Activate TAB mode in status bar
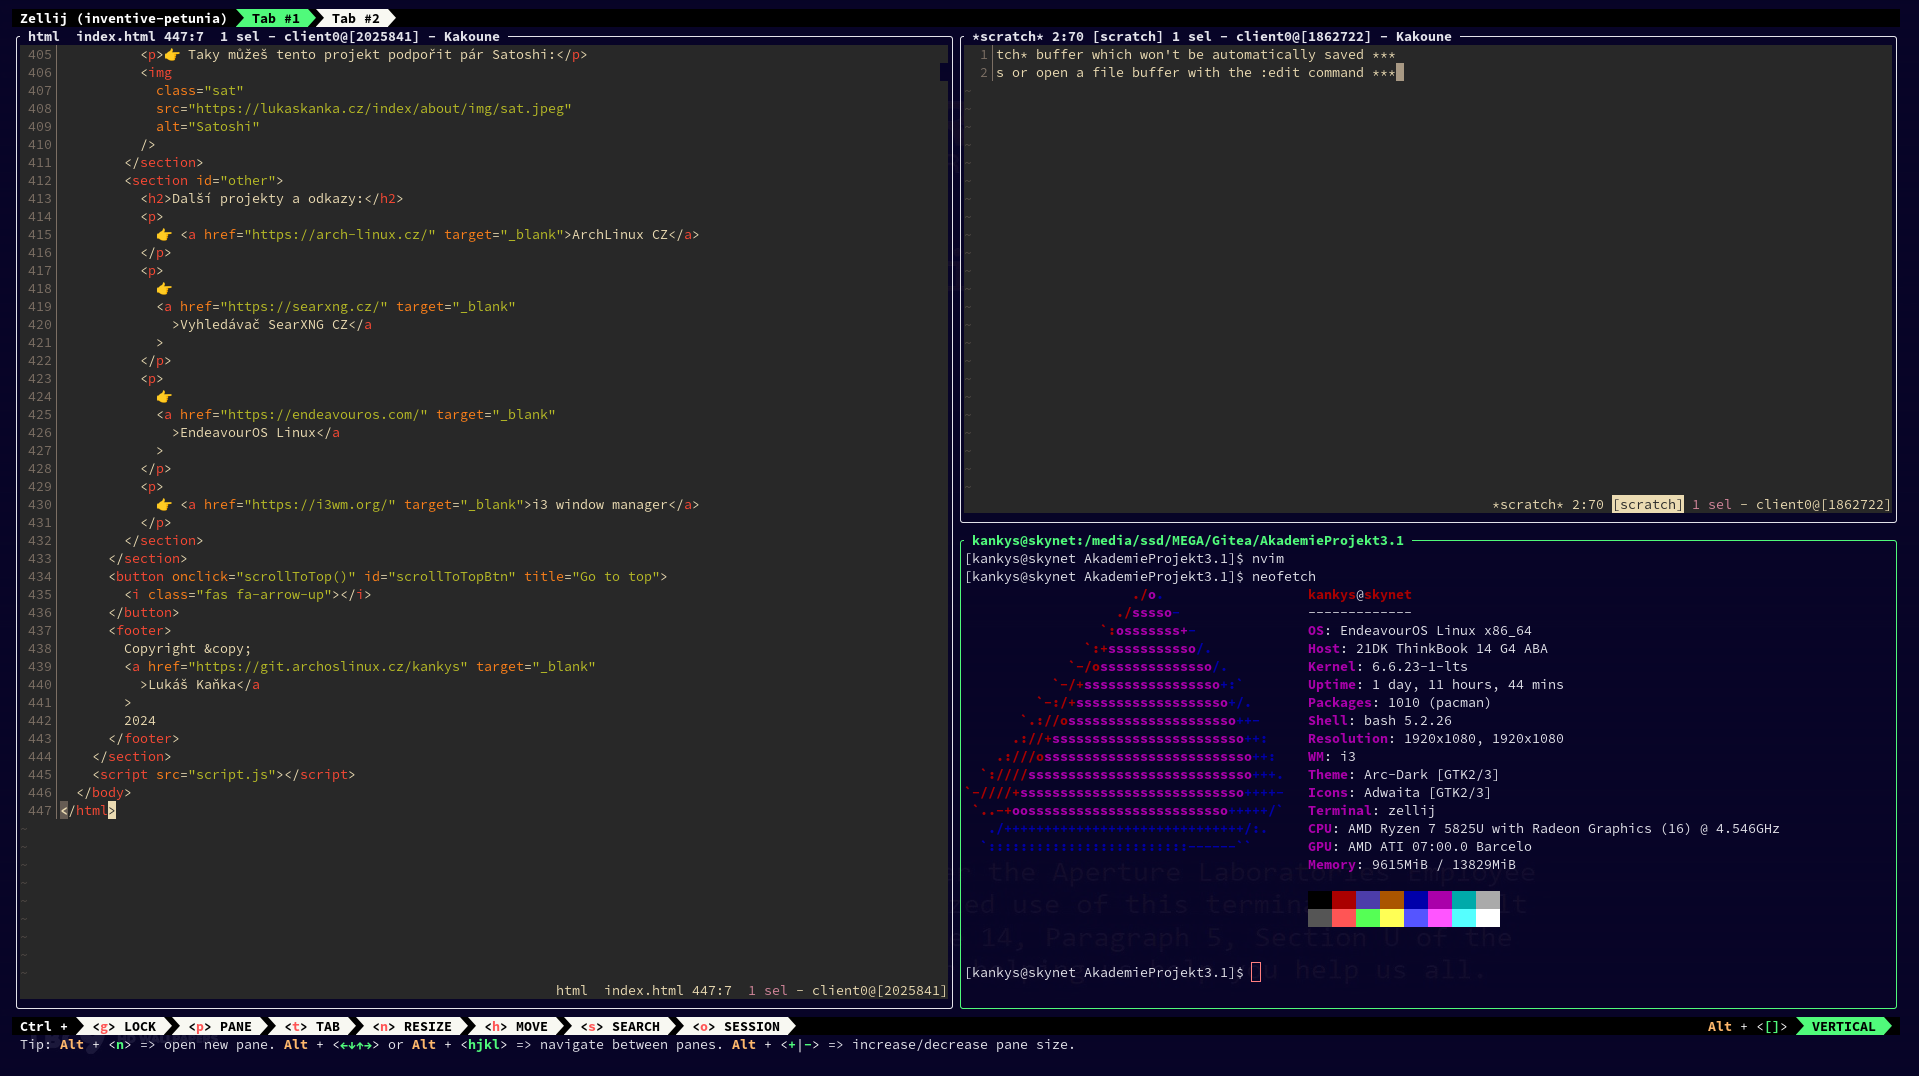Image resolution: width=1919 pixels, height=1076 pixels. (x=313, y=1026)
